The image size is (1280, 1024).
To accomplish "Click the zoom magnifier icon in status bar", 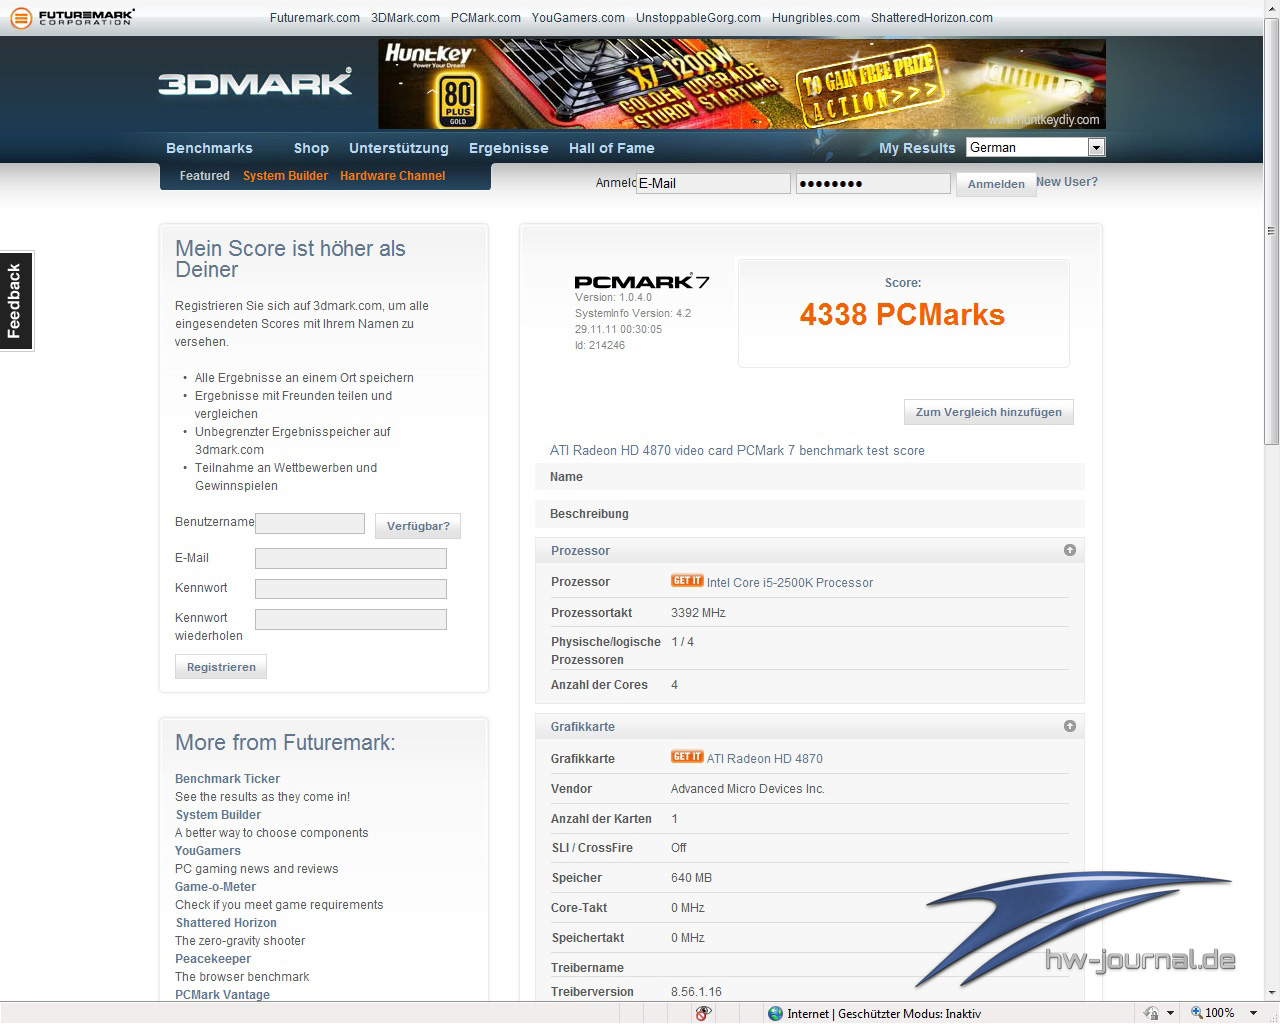I will pos(1196,1013).
